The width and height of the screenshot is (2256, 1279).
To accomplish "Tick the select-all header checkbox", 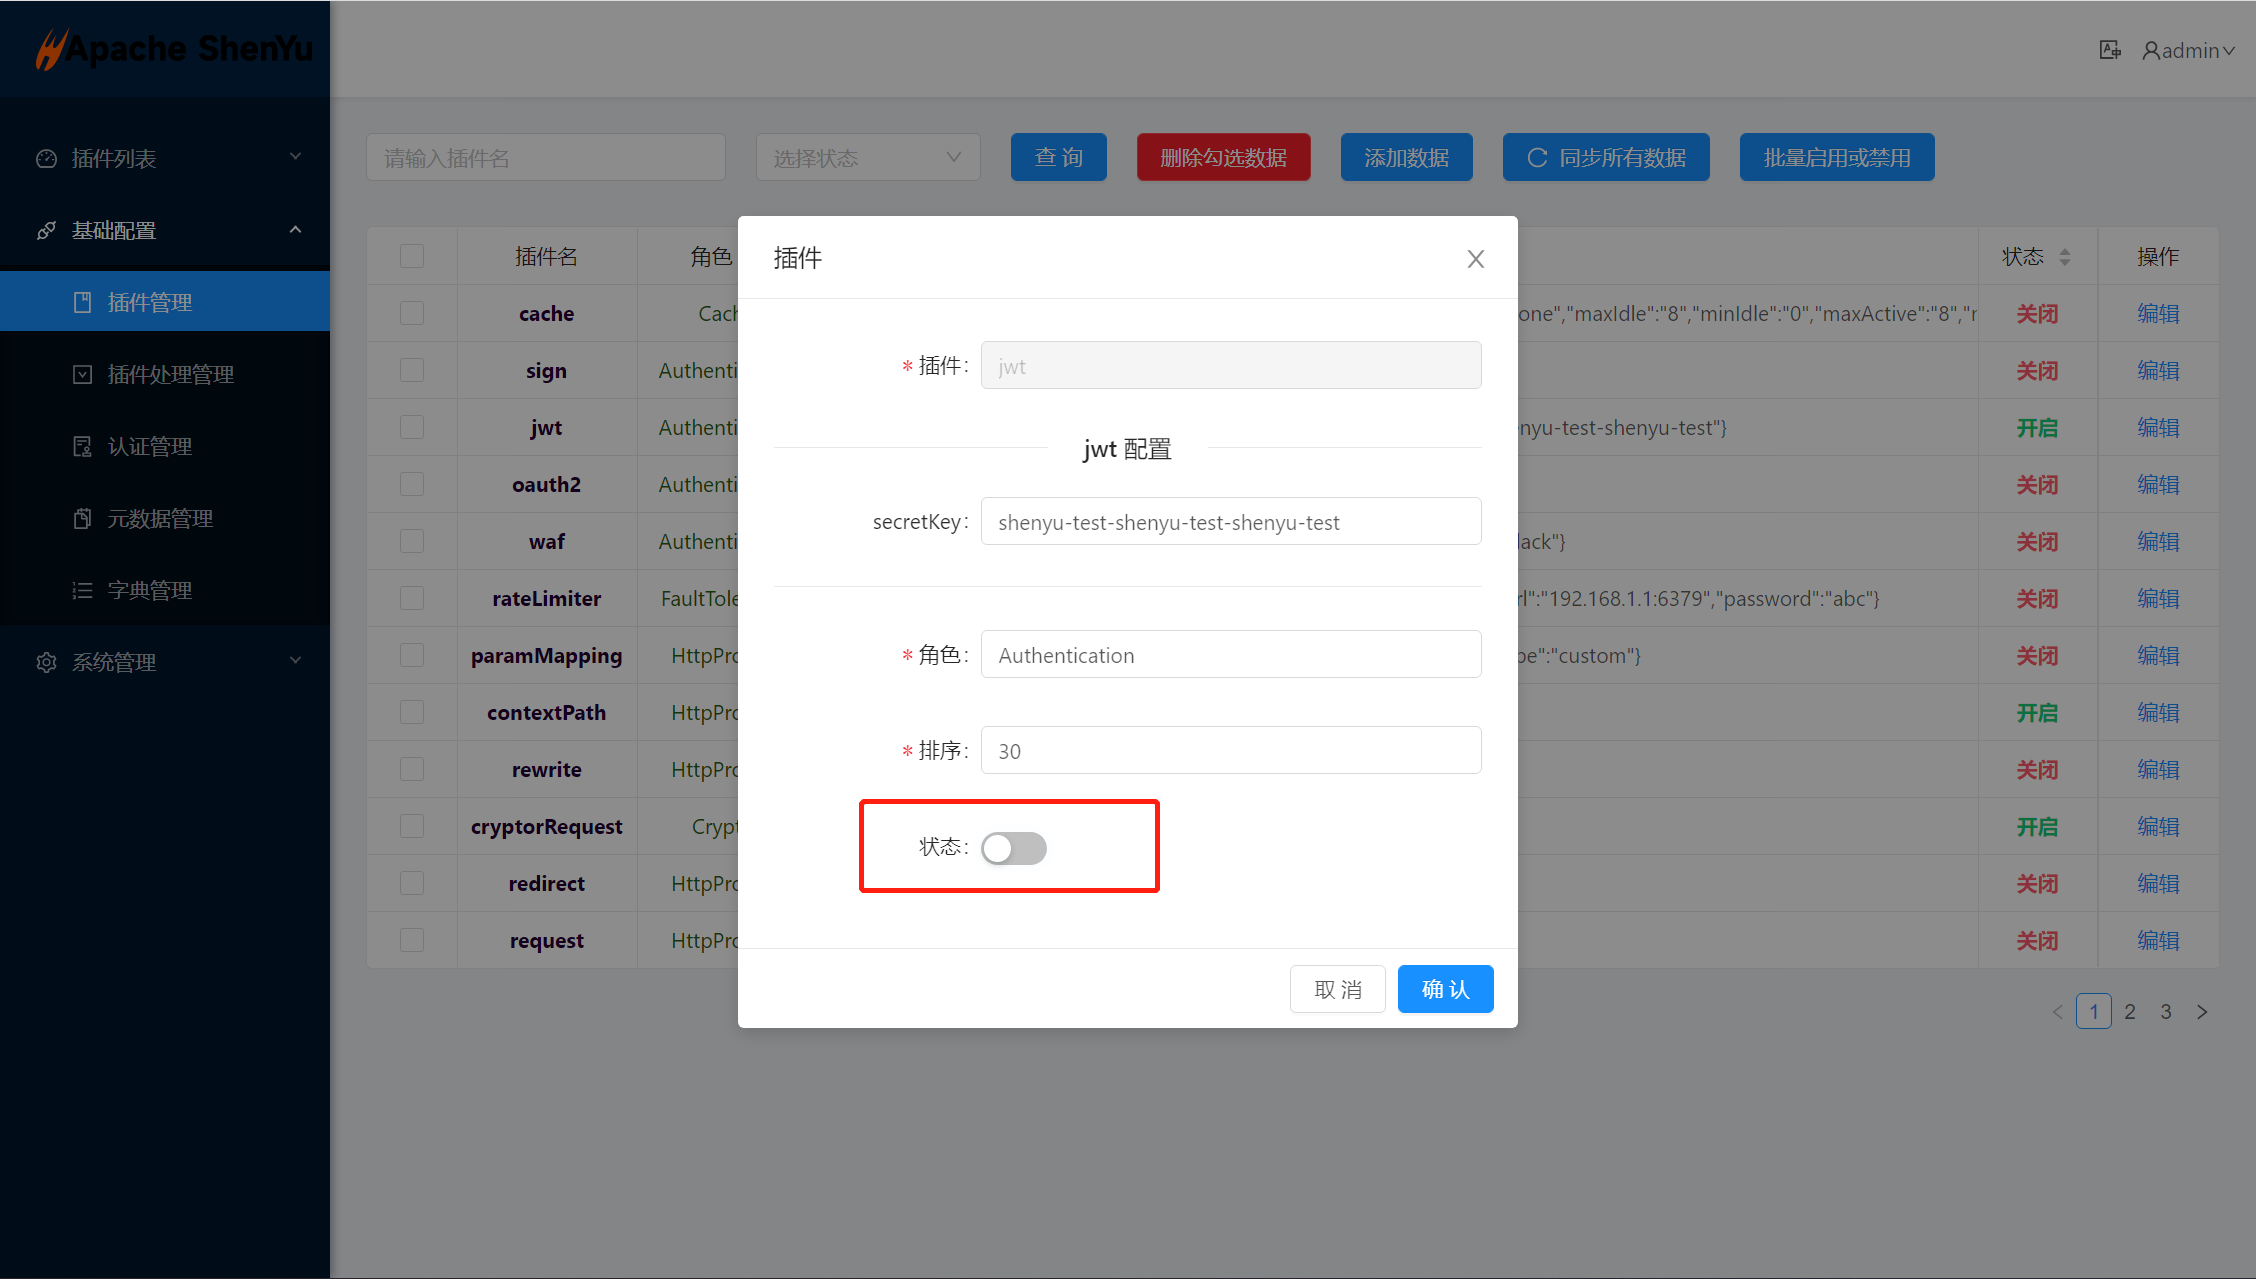I will pos(412,256).
